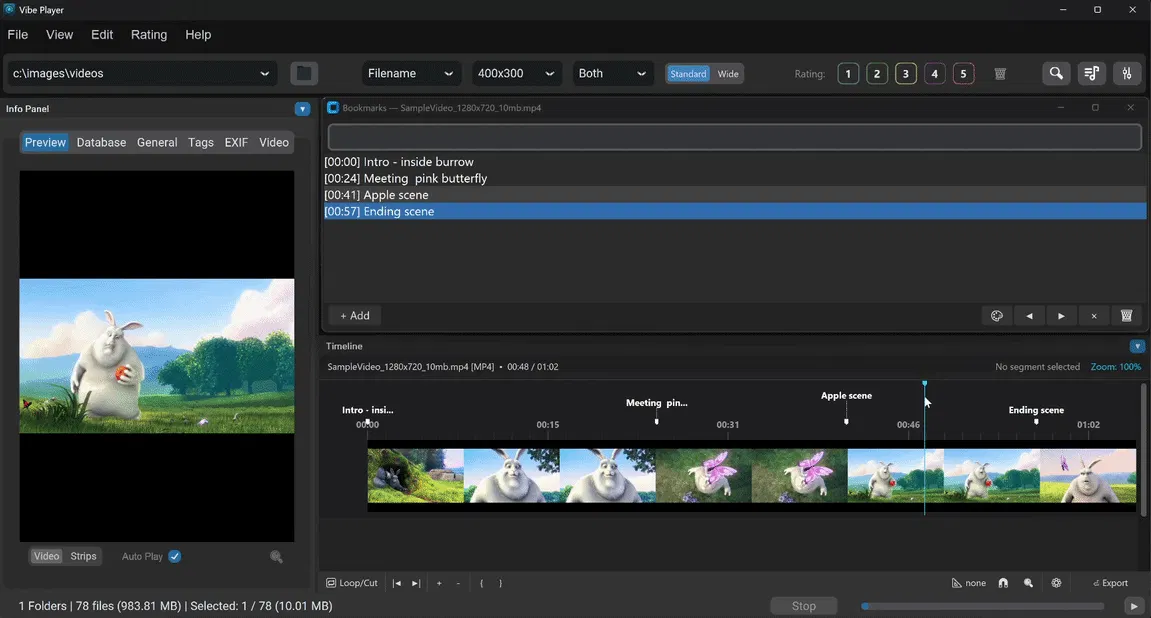Set segment start with the open brace
Image resolution: width=1151 pixels, height=618 pixels.
tap(482, 583)
